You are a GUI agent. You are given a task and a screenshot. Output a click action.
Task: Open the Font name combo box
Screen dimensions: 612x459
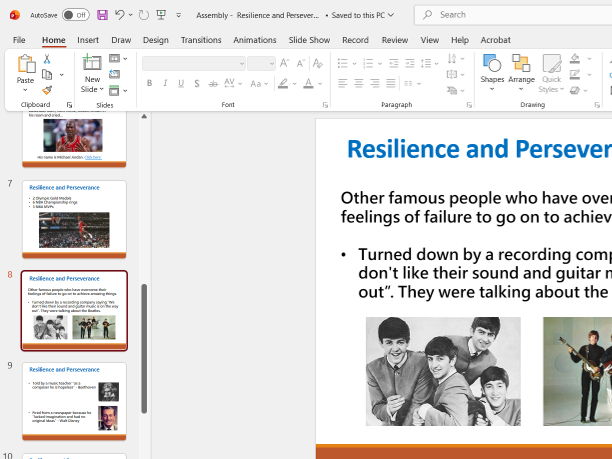194,63
